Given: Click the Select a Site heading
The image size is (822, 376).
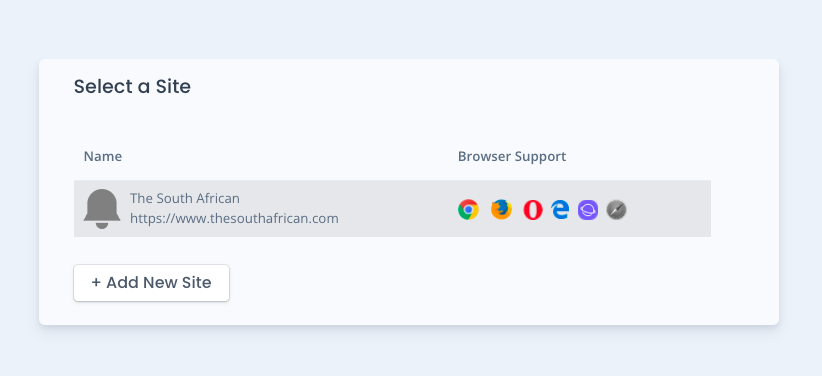Looking at the screenshot, I should (x=132, y=87).
